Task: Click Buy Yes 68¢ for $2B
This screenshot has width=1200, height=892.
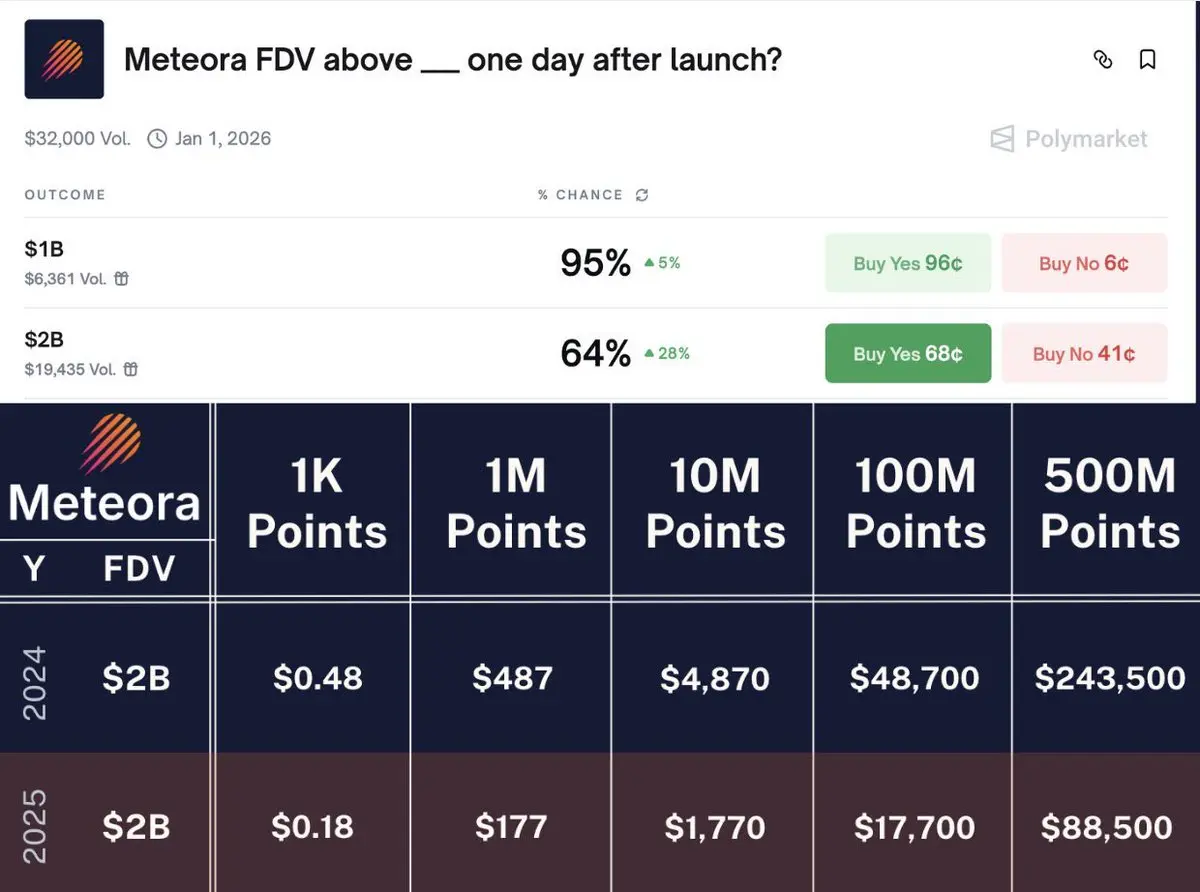Action: [x=907, y=353]
